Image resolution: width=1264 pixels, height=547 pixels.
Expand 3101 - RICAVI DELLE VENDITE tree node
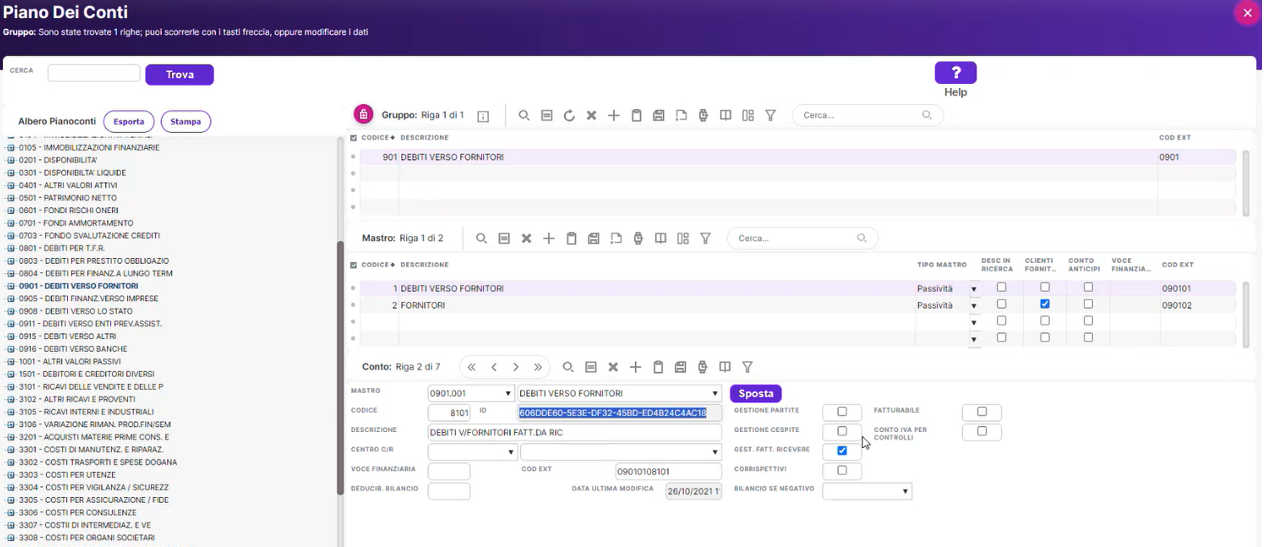(11, 387)
